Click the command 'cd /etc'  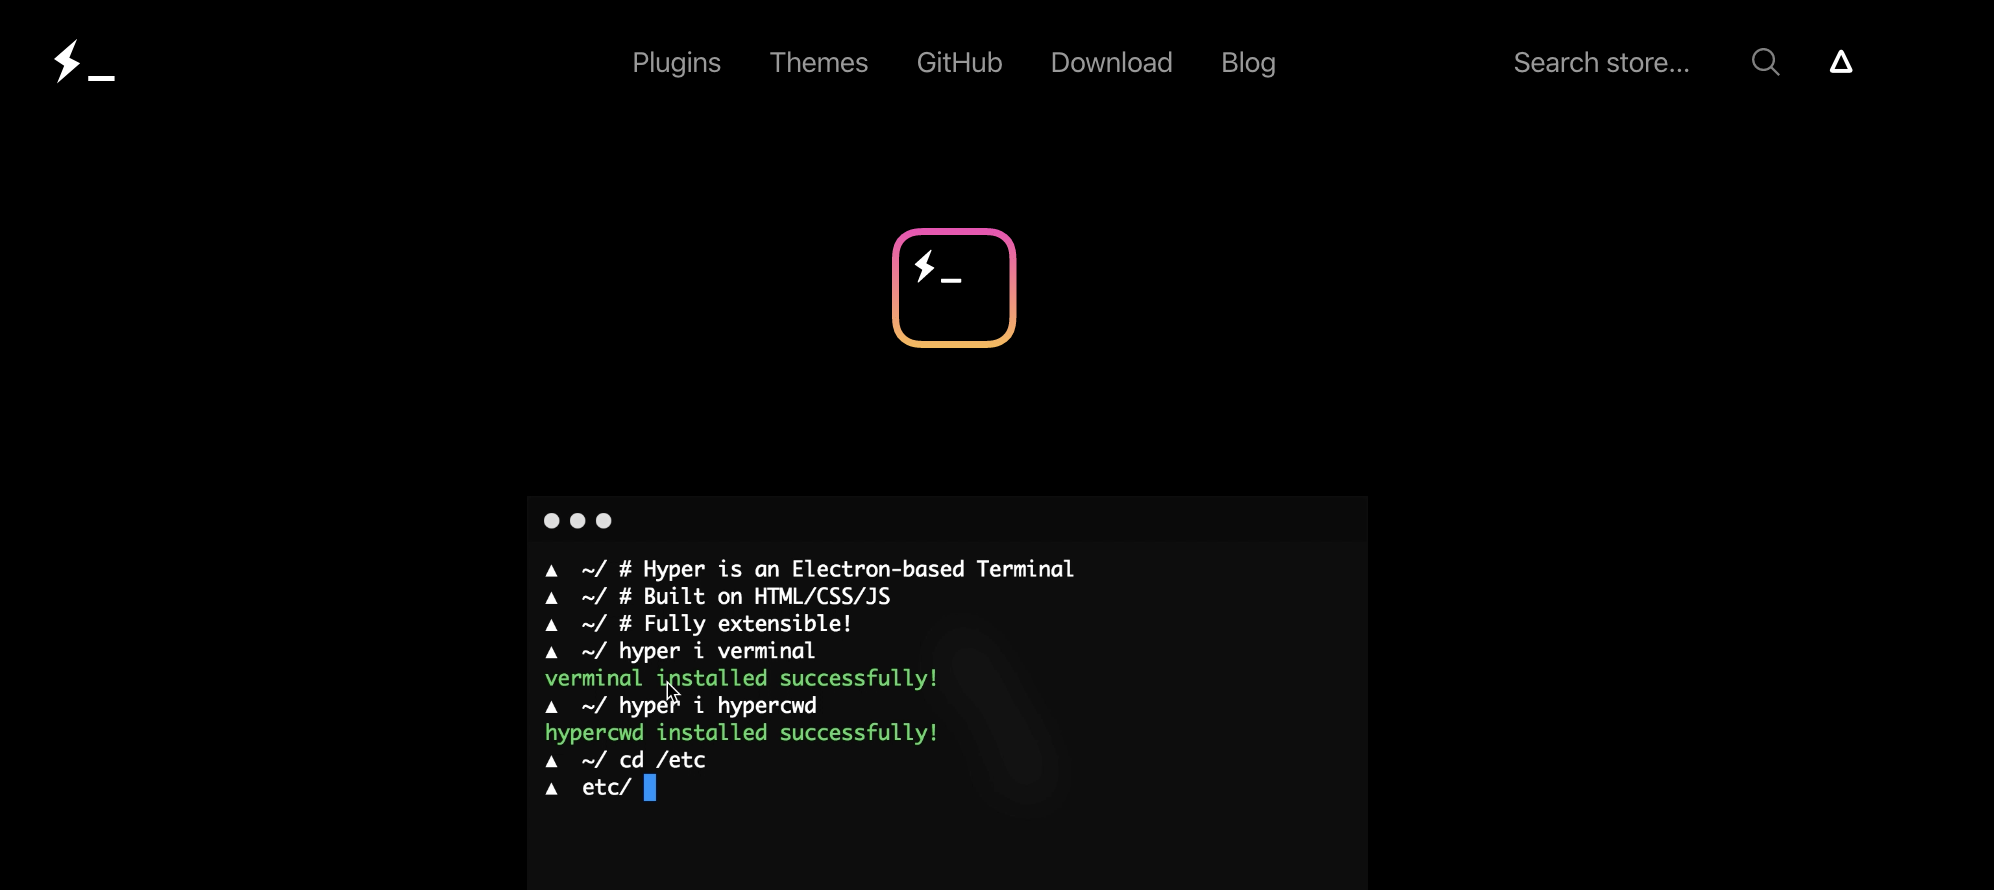tap(662, 760)
